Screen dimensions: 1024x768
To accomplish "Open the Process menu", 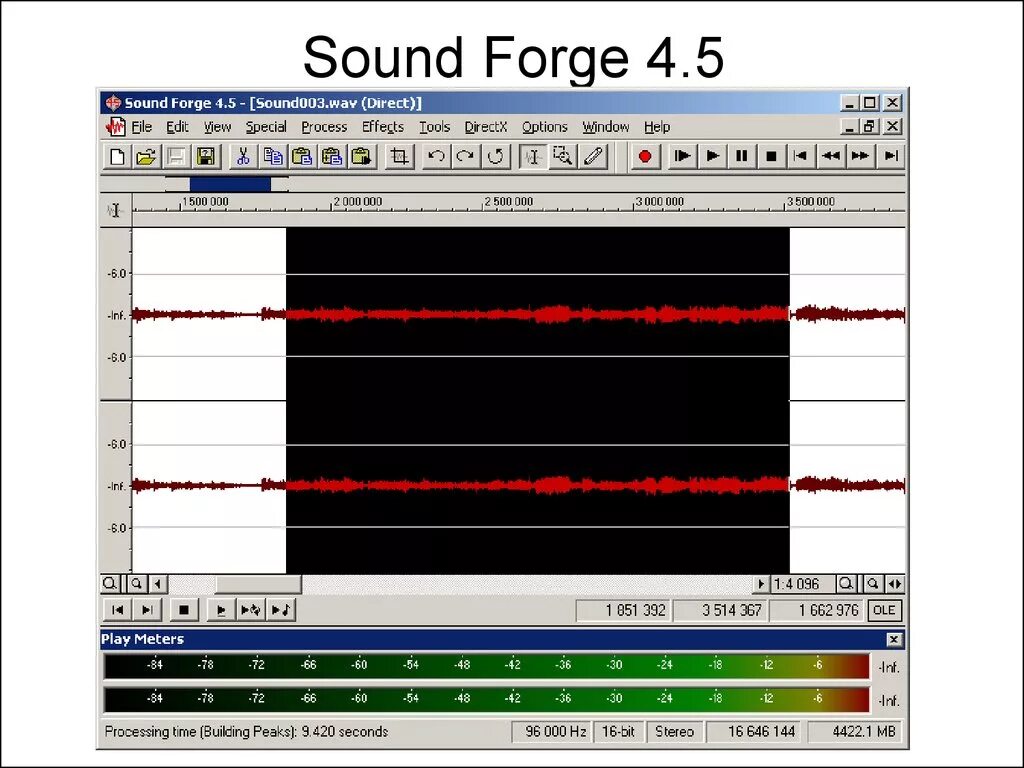I will (x=324, y=127).
